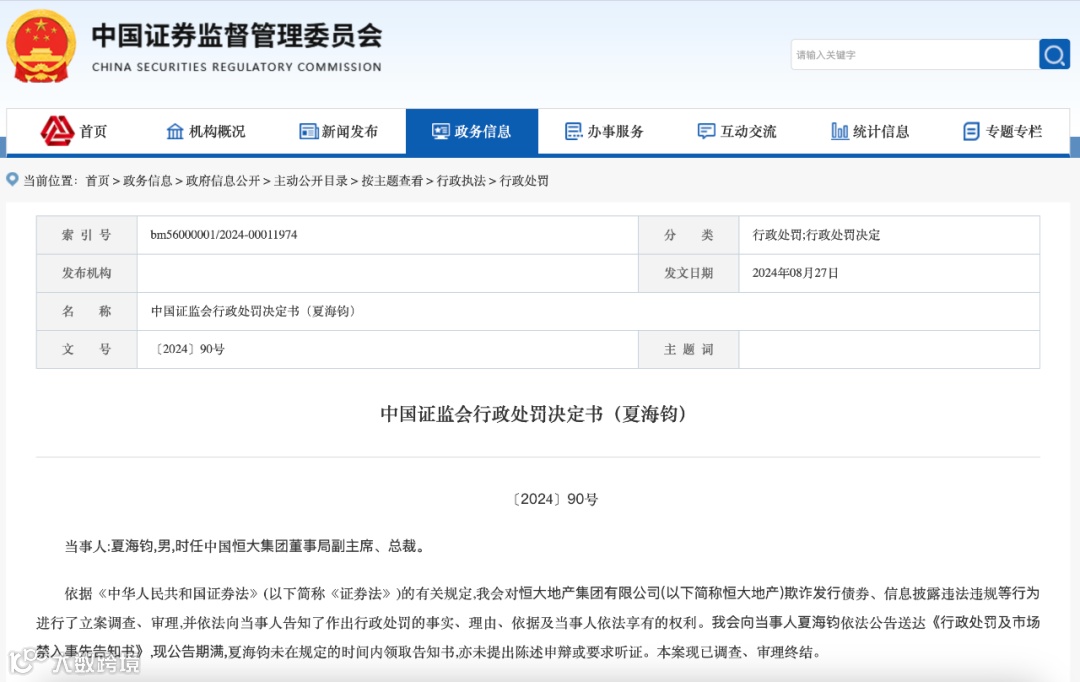The width and height of the screenshot is (1080, 682).
Task: Click the building icon beside 机构概况
Action: (175, 131)
